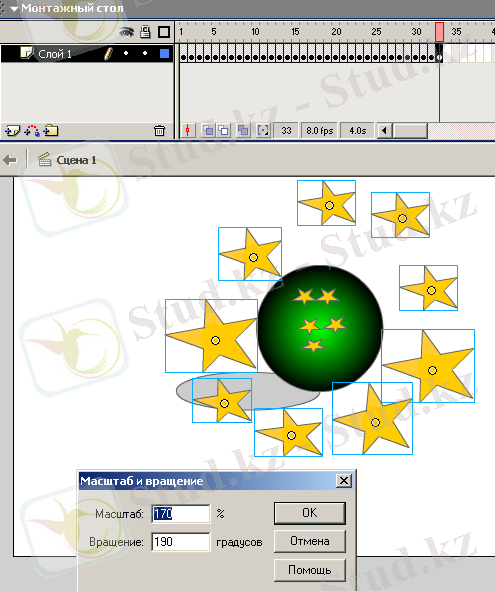Screen dimensions: 495x591
Task: Click the eye icon column header
Action: 127,32
